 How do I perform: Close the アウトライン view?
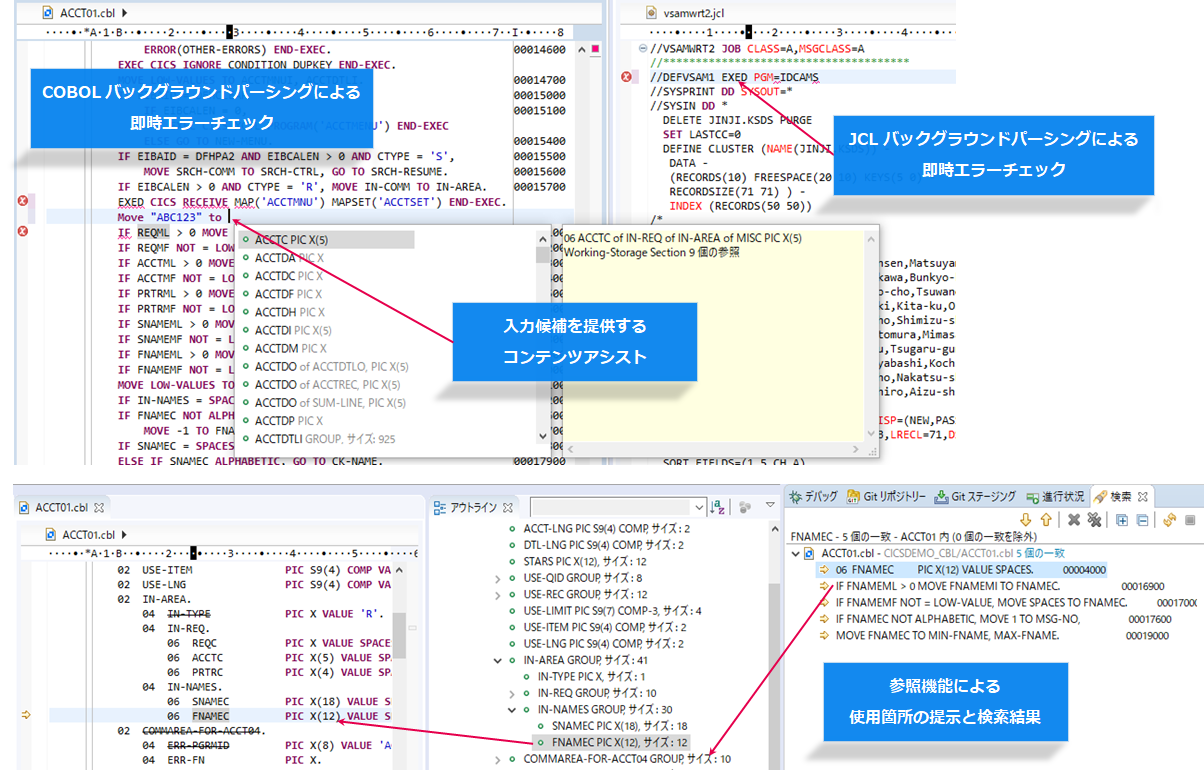(x=507, y=507)
